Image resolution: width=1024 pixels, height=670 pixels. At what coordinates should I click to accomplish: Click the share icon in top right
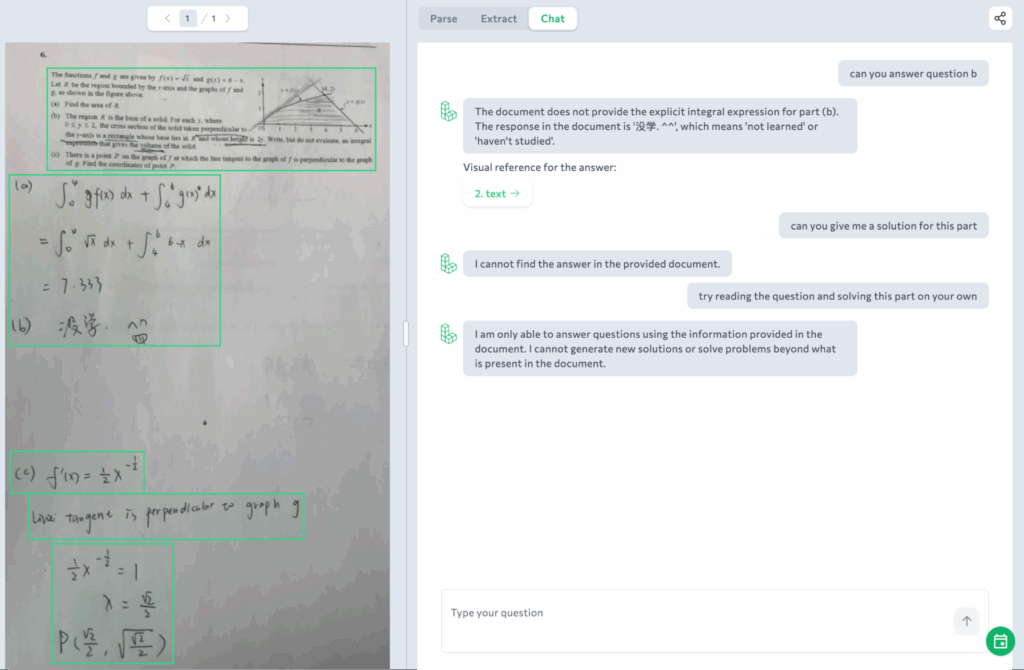(x=999, y=19)
